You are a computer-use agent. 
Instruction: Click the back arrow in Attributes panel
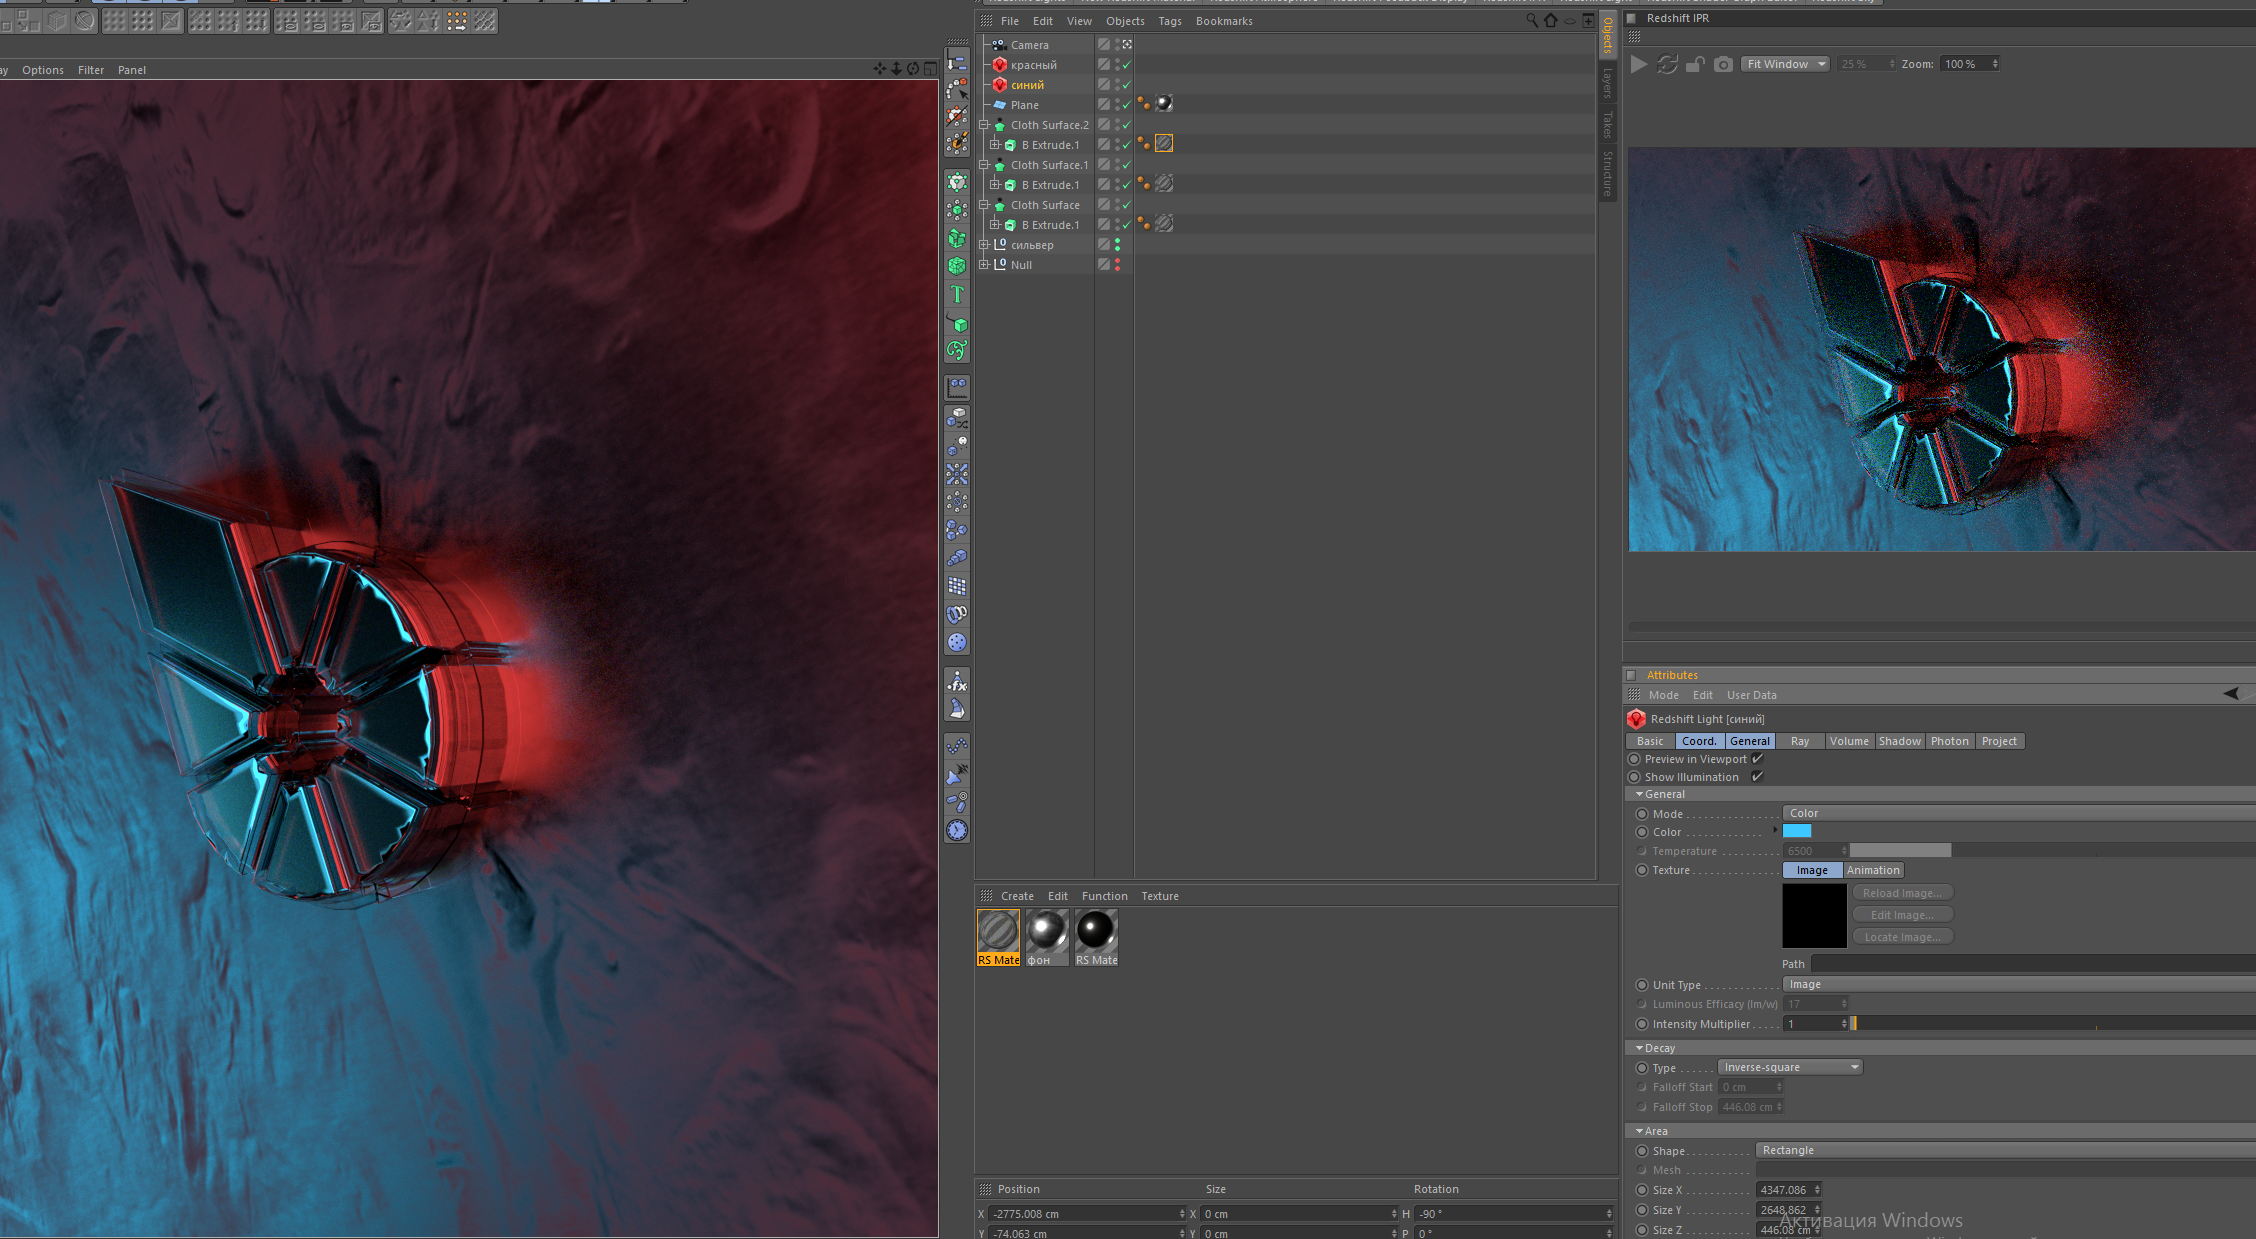(2231, 693)
